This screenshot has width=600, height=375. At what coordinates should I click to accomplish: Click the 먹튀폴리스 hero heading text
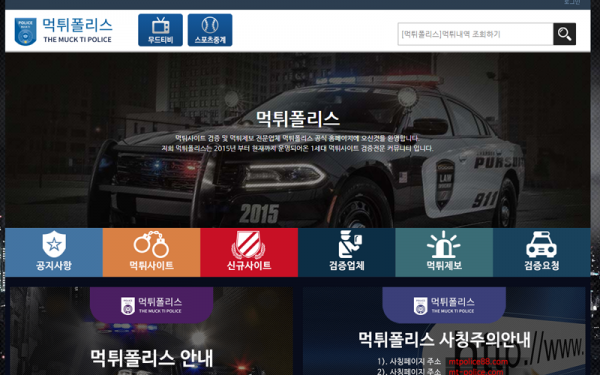coord(298,119)
